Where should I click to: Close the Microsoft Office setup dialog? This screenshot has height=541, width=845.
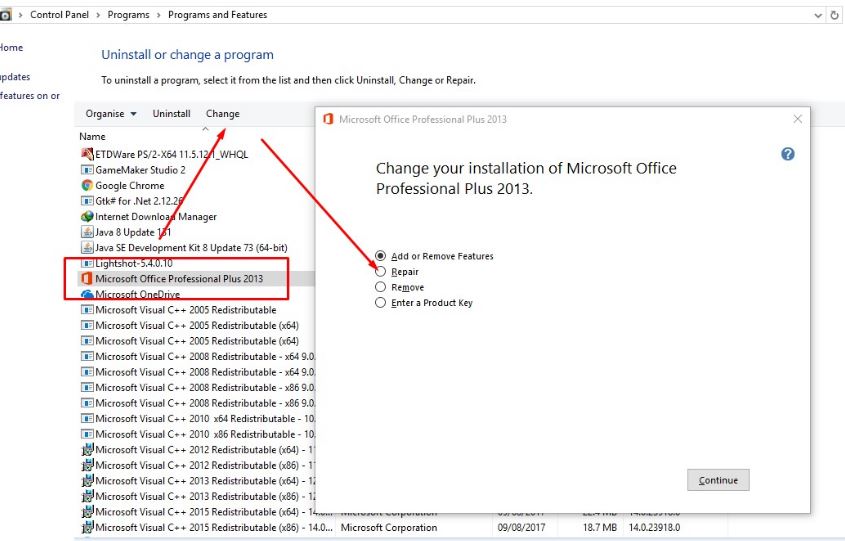(x=798, y=119)
